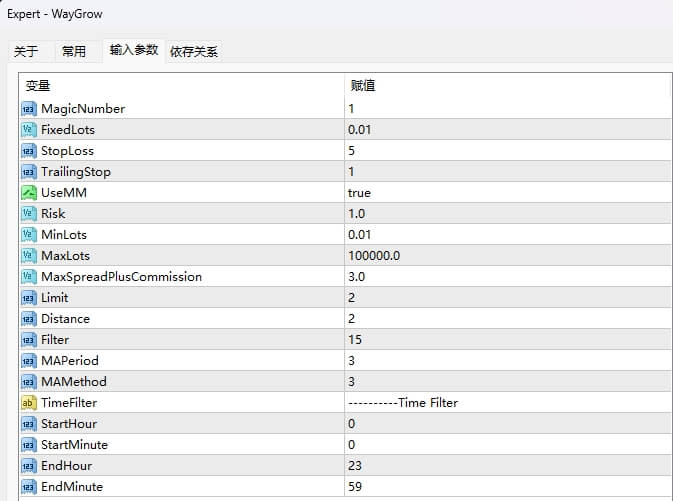Click the MagicNumber integer type icon
The image size is (673, 501).
pos(28,108)
